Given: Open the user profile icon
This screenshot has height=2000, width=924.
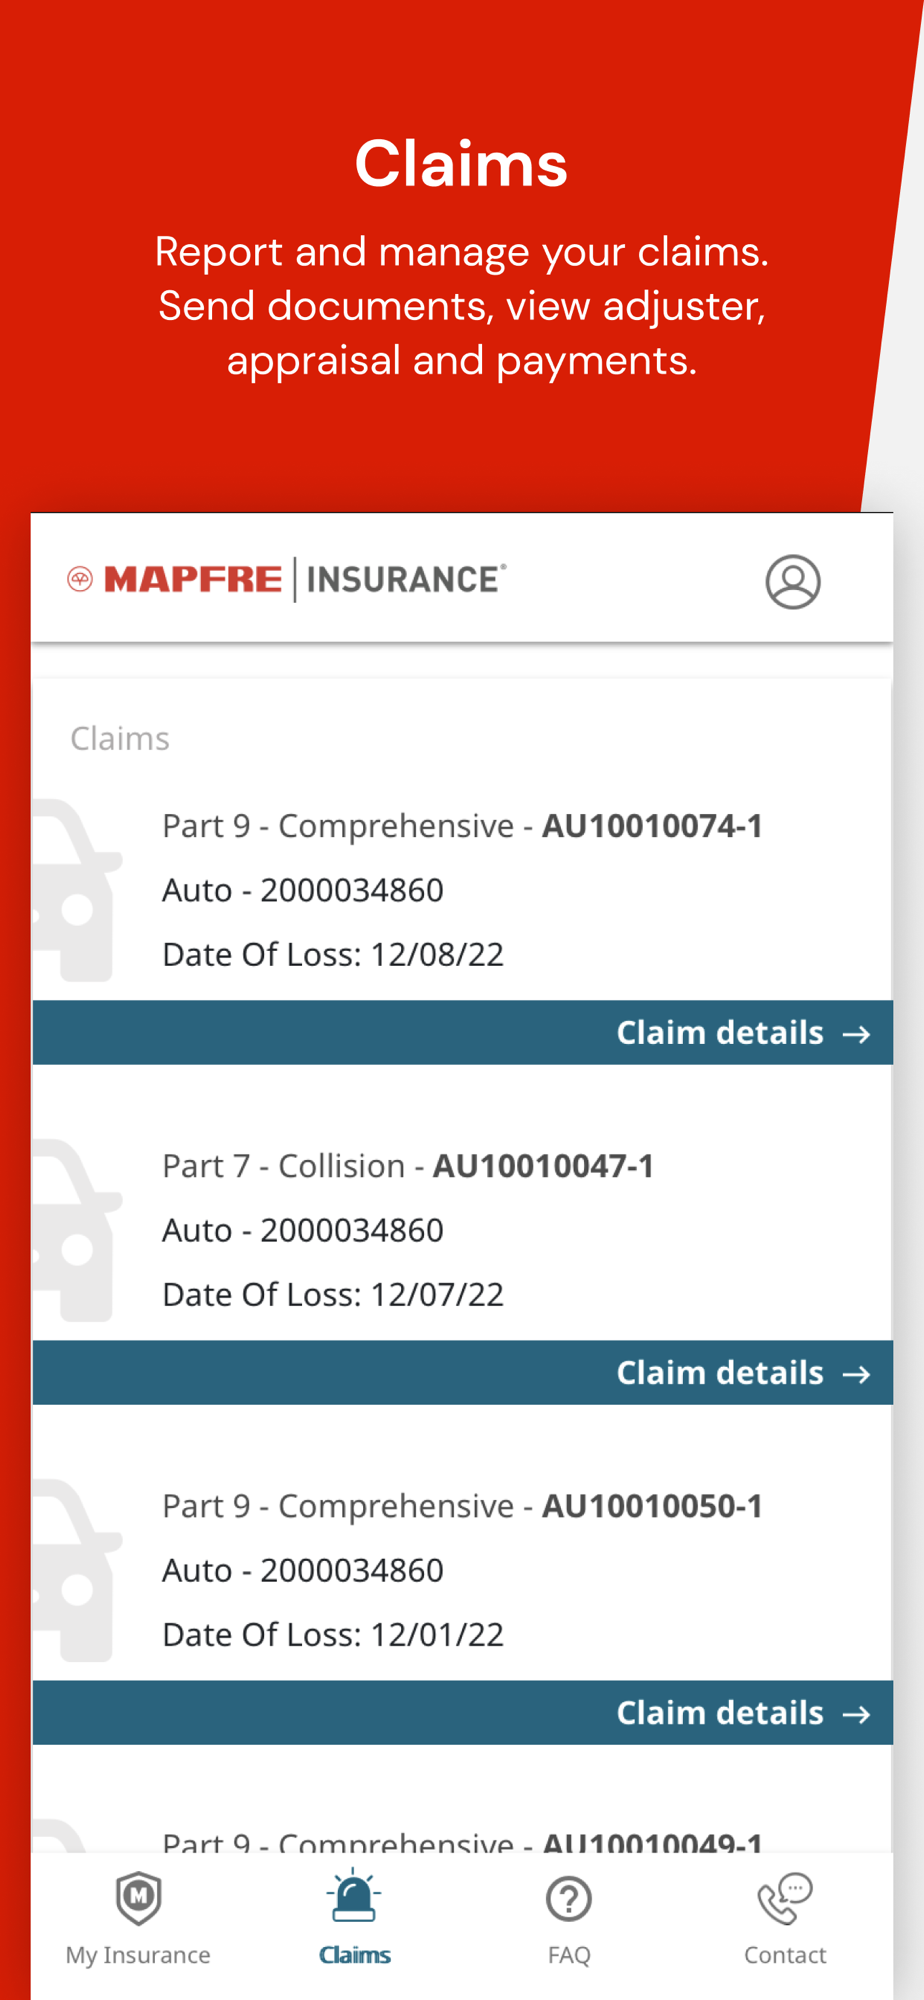Looking at the screenshot, I should [x=793, y=582].
